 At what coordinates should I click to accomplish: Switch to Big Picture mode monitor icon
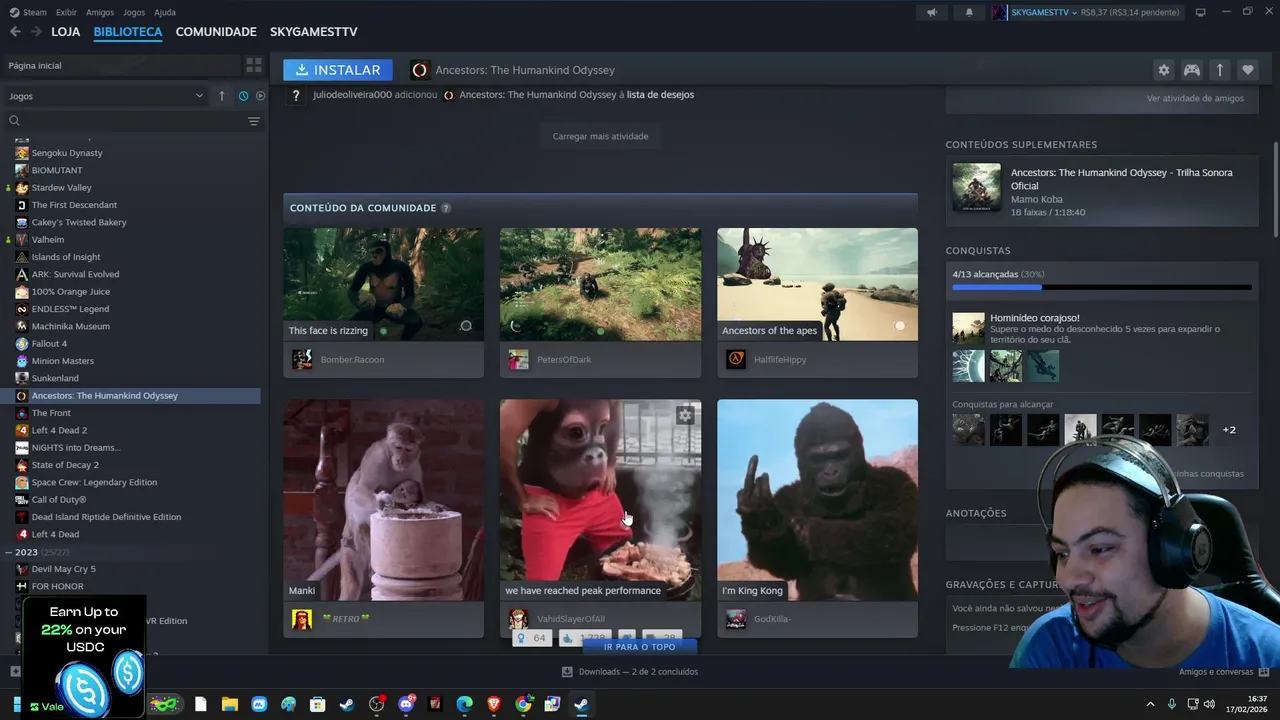1201,12
